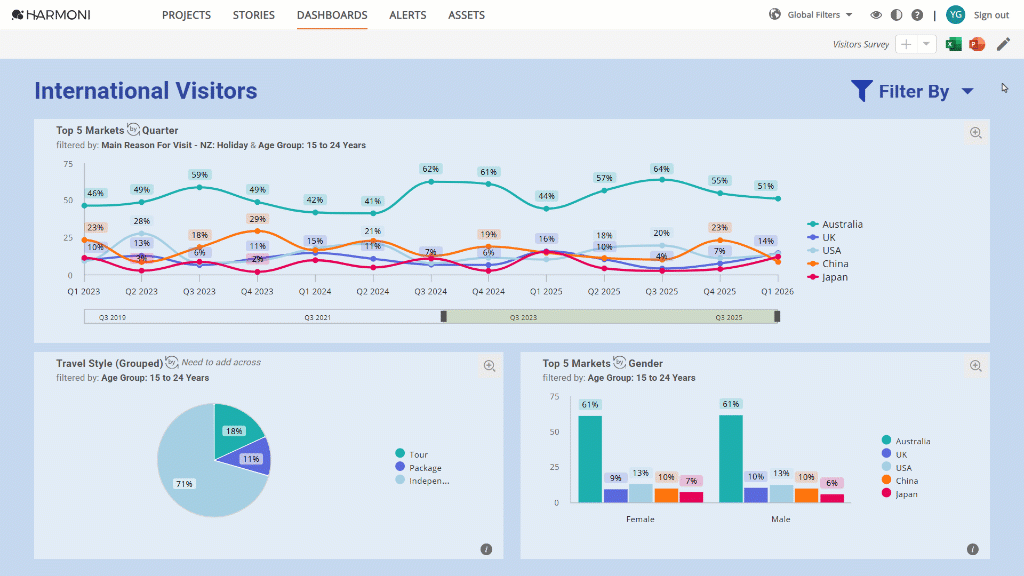
Task: Open the edit pencil tool
Action: tap(1004, 44)
